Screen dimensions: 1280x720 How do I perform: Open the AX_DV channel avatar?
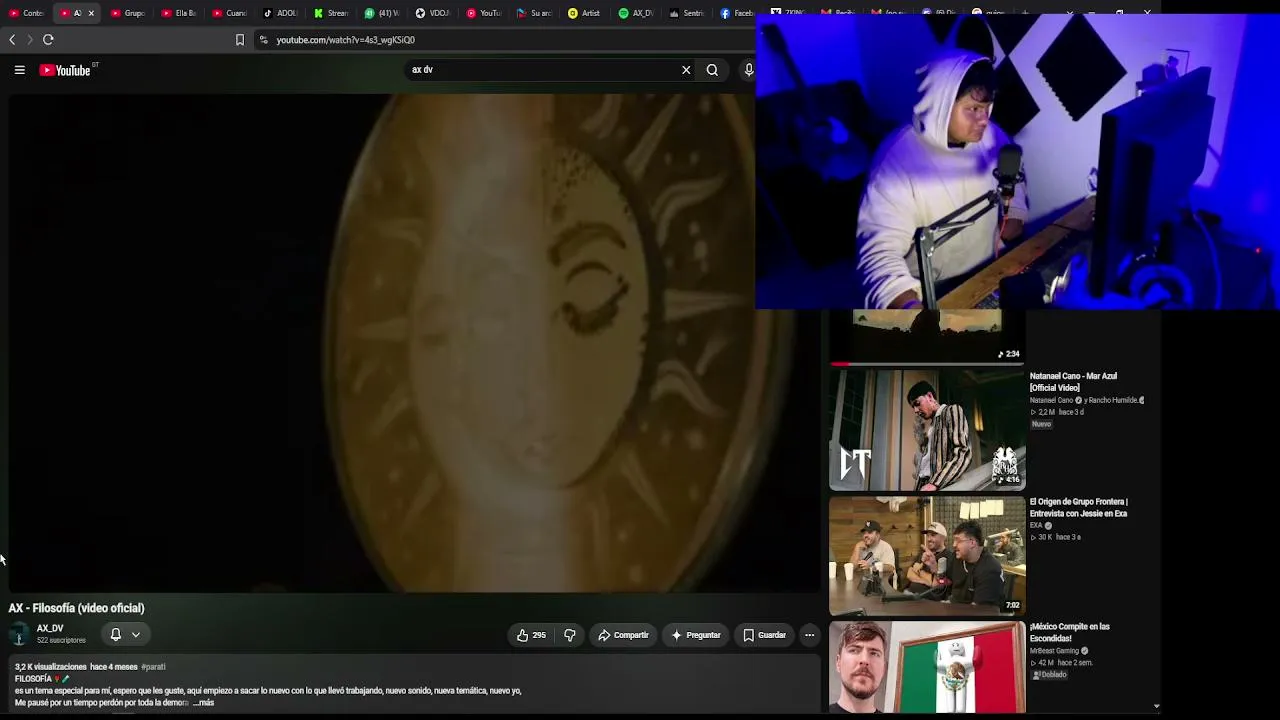point(18,634)
